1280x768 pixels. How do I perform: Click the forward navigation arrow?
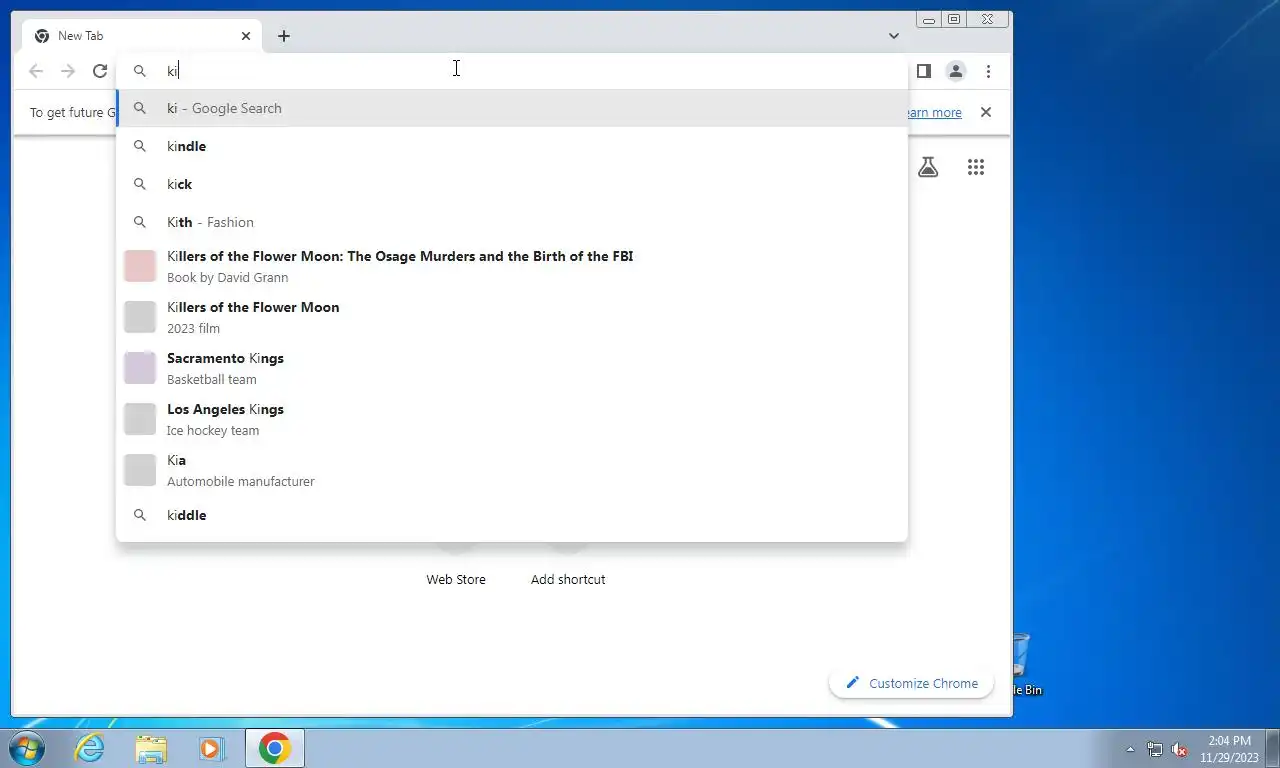(68, 71)
